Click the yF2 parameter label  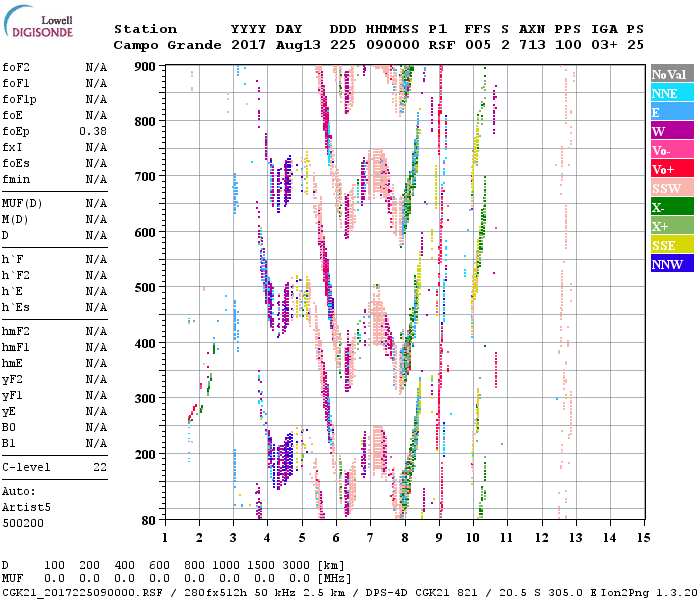coord(12,379)
